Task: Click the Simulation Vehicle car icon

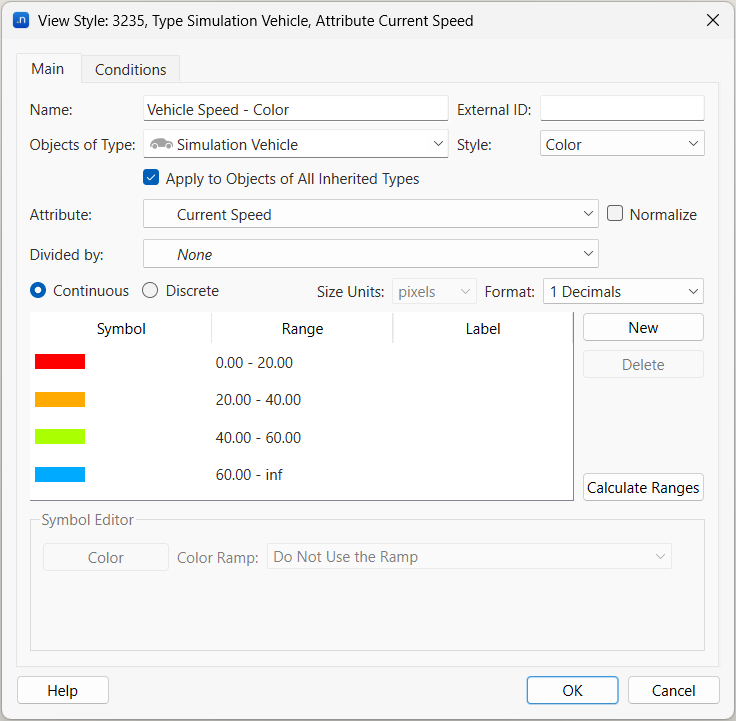Action: point(160,145)
